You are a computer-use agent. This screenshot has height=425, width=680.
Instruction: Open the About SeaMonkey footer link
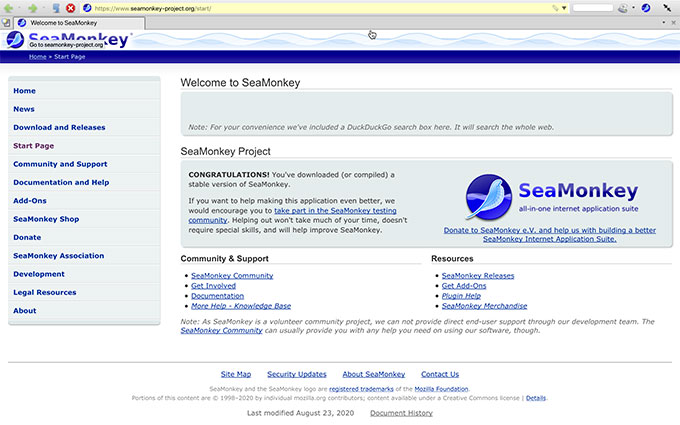point(374,374)
